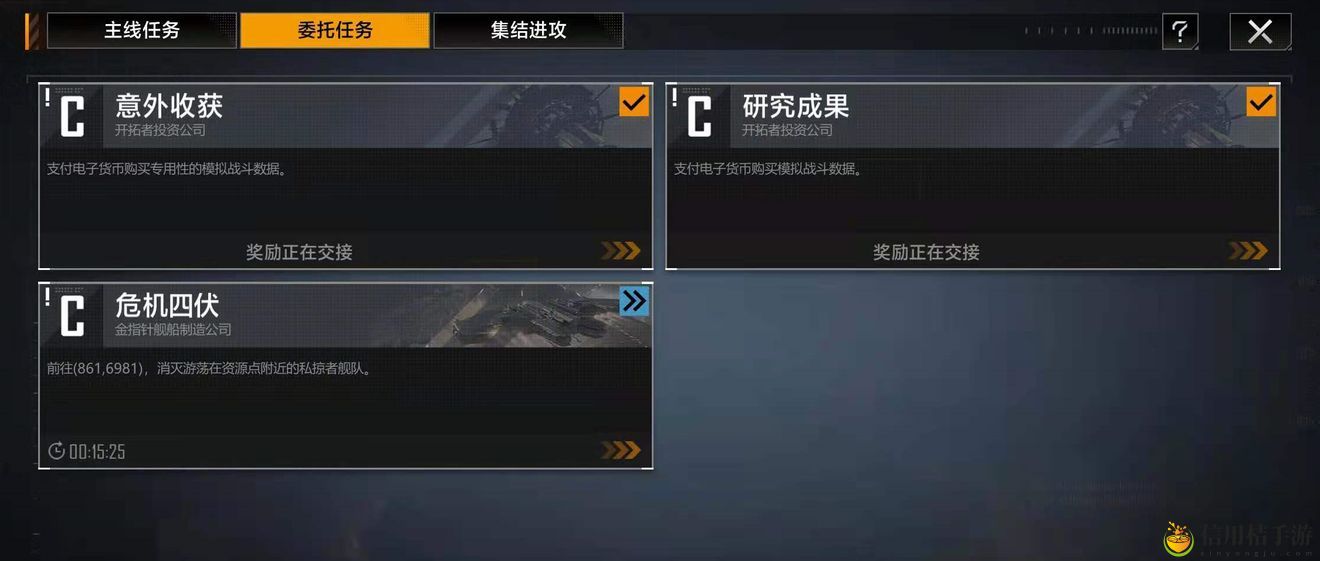Click the blue double-arrow icon on 危机四伏
This screenshot has height=561, width=1320.
click(x=634, y=301)
